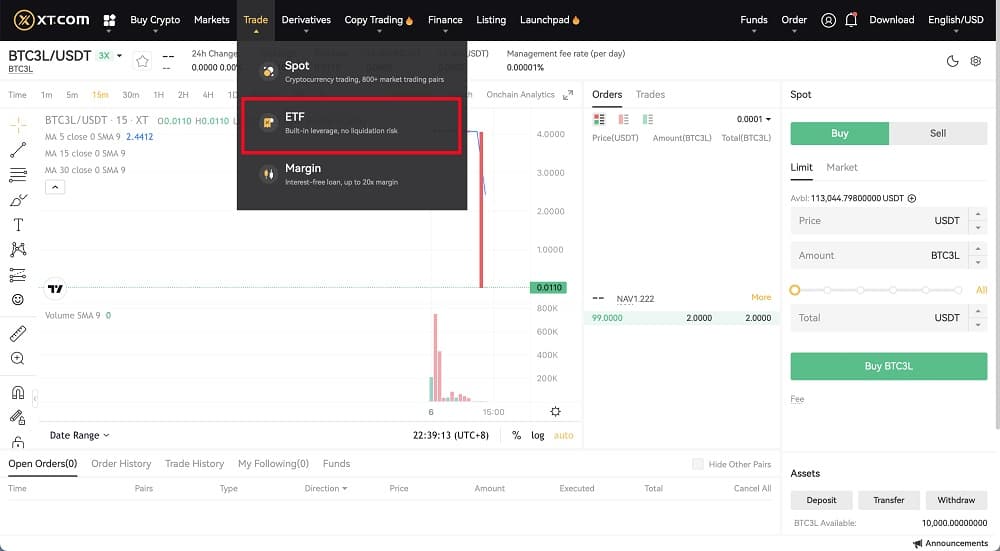This screenshot has height=551, width=1000.
Task: Open the notifications bell
Action: coord(851,20)
